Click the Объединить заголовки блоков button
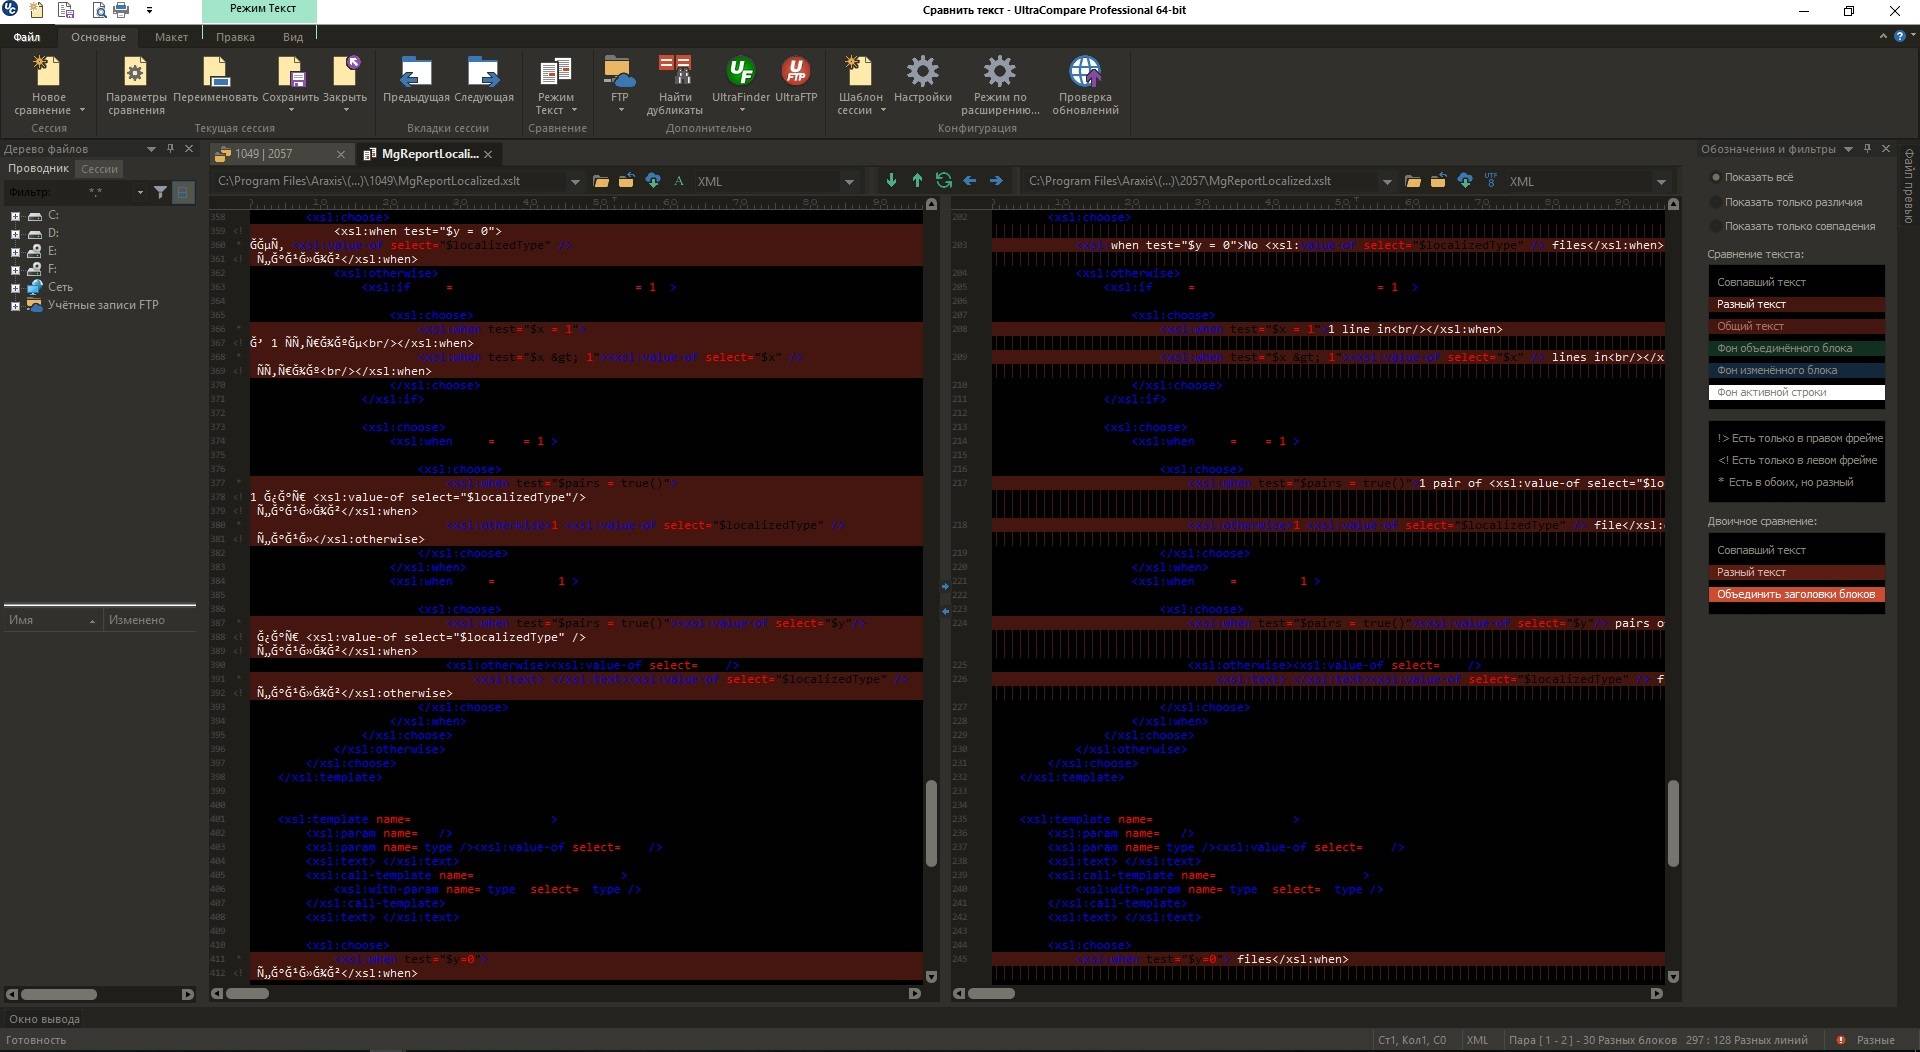The height and width of the screenshot is (1052, 1920). pos(1796,594)
